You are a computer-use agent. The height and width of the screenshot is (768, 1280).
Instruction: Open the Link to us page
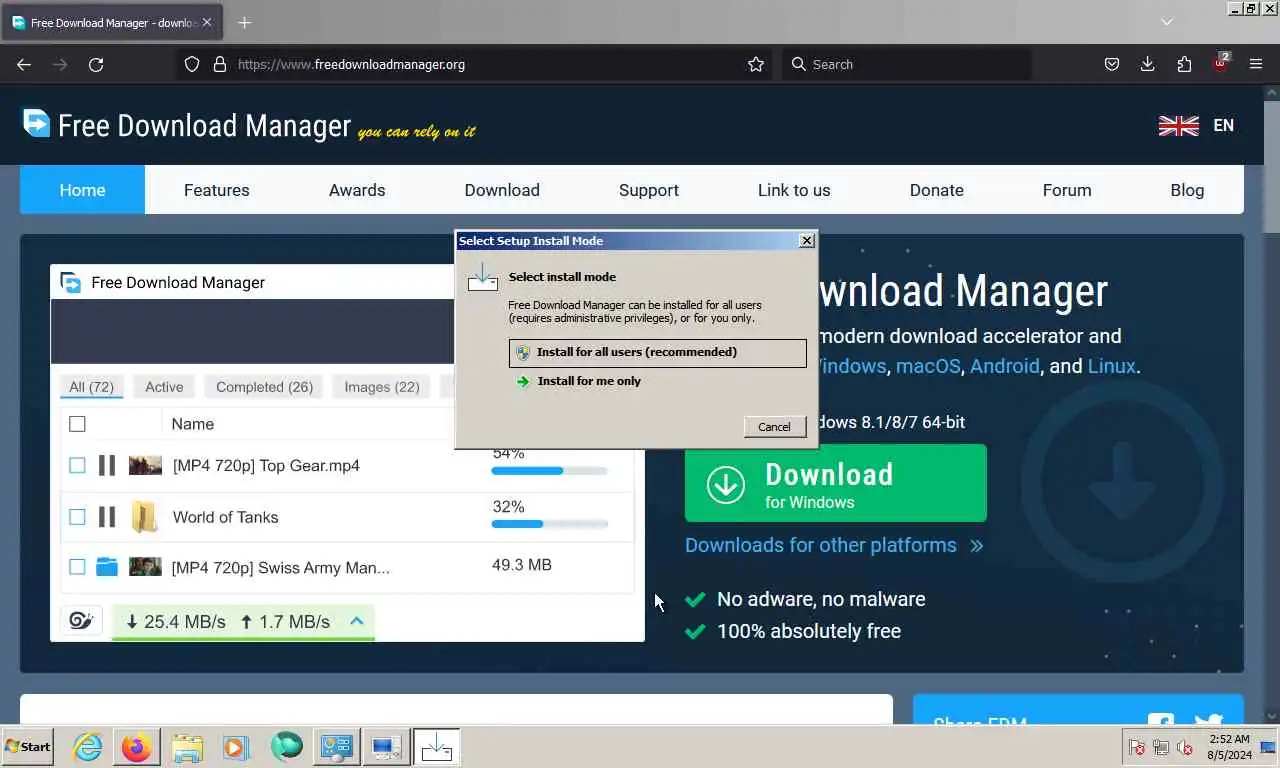tap(794, 190)
